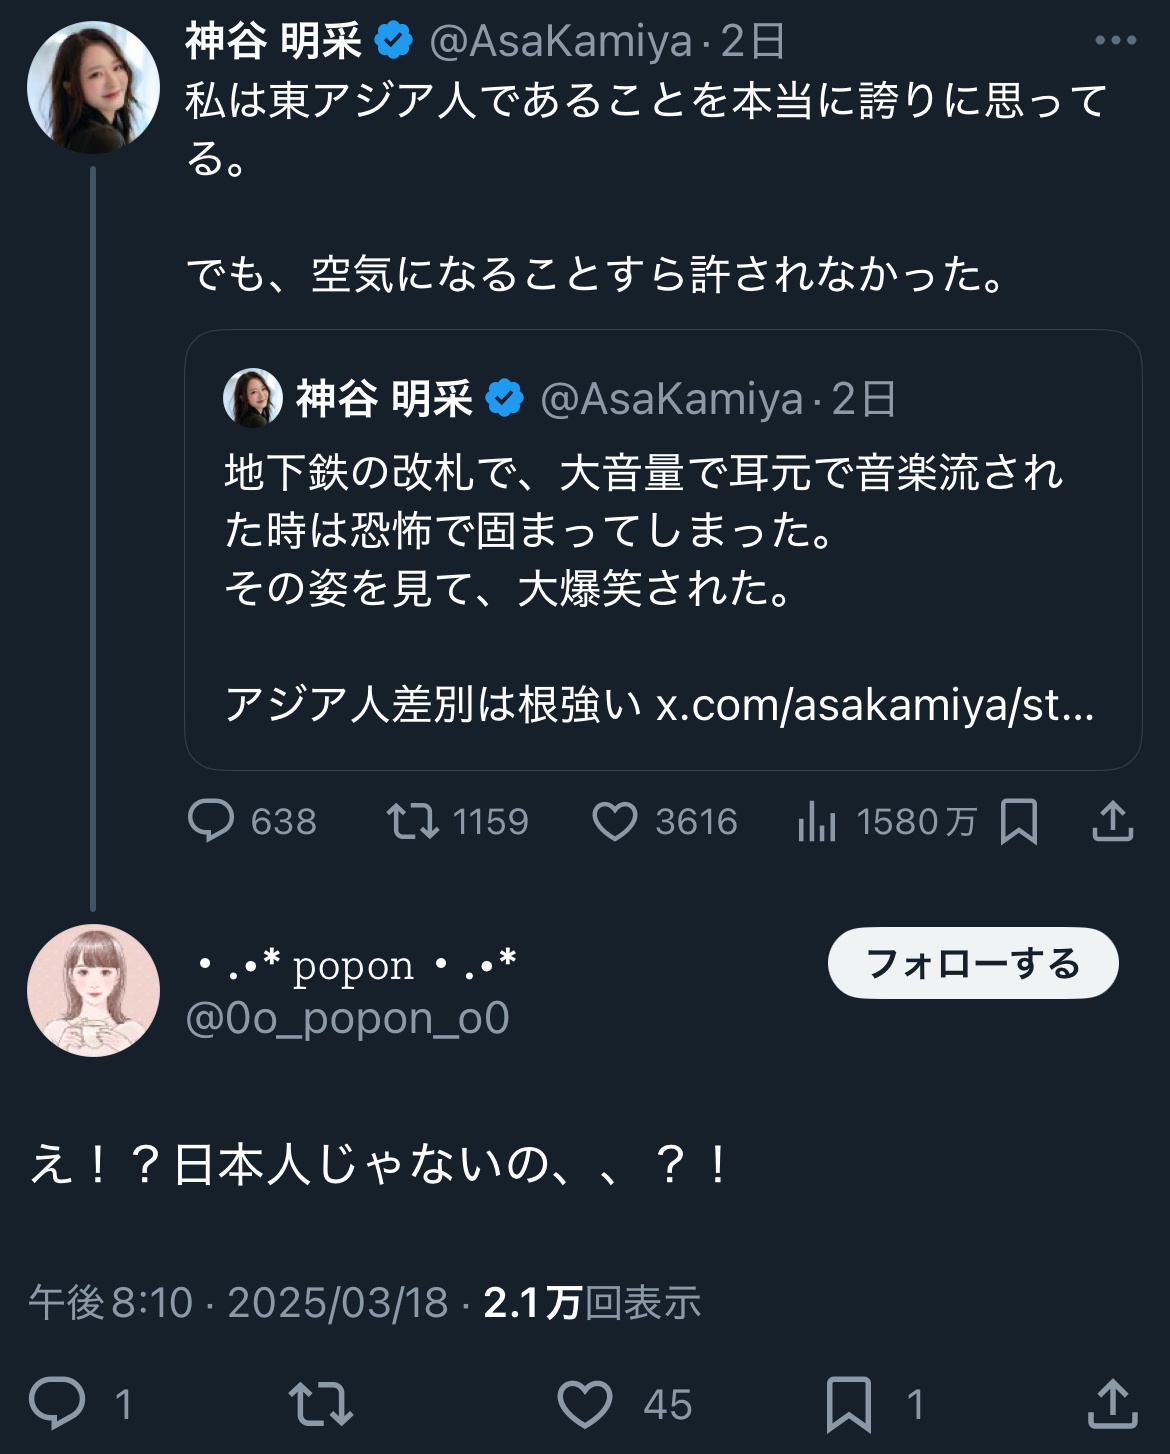
Task: Click reply icon on the parent tweet
Action: coord(211,821)
